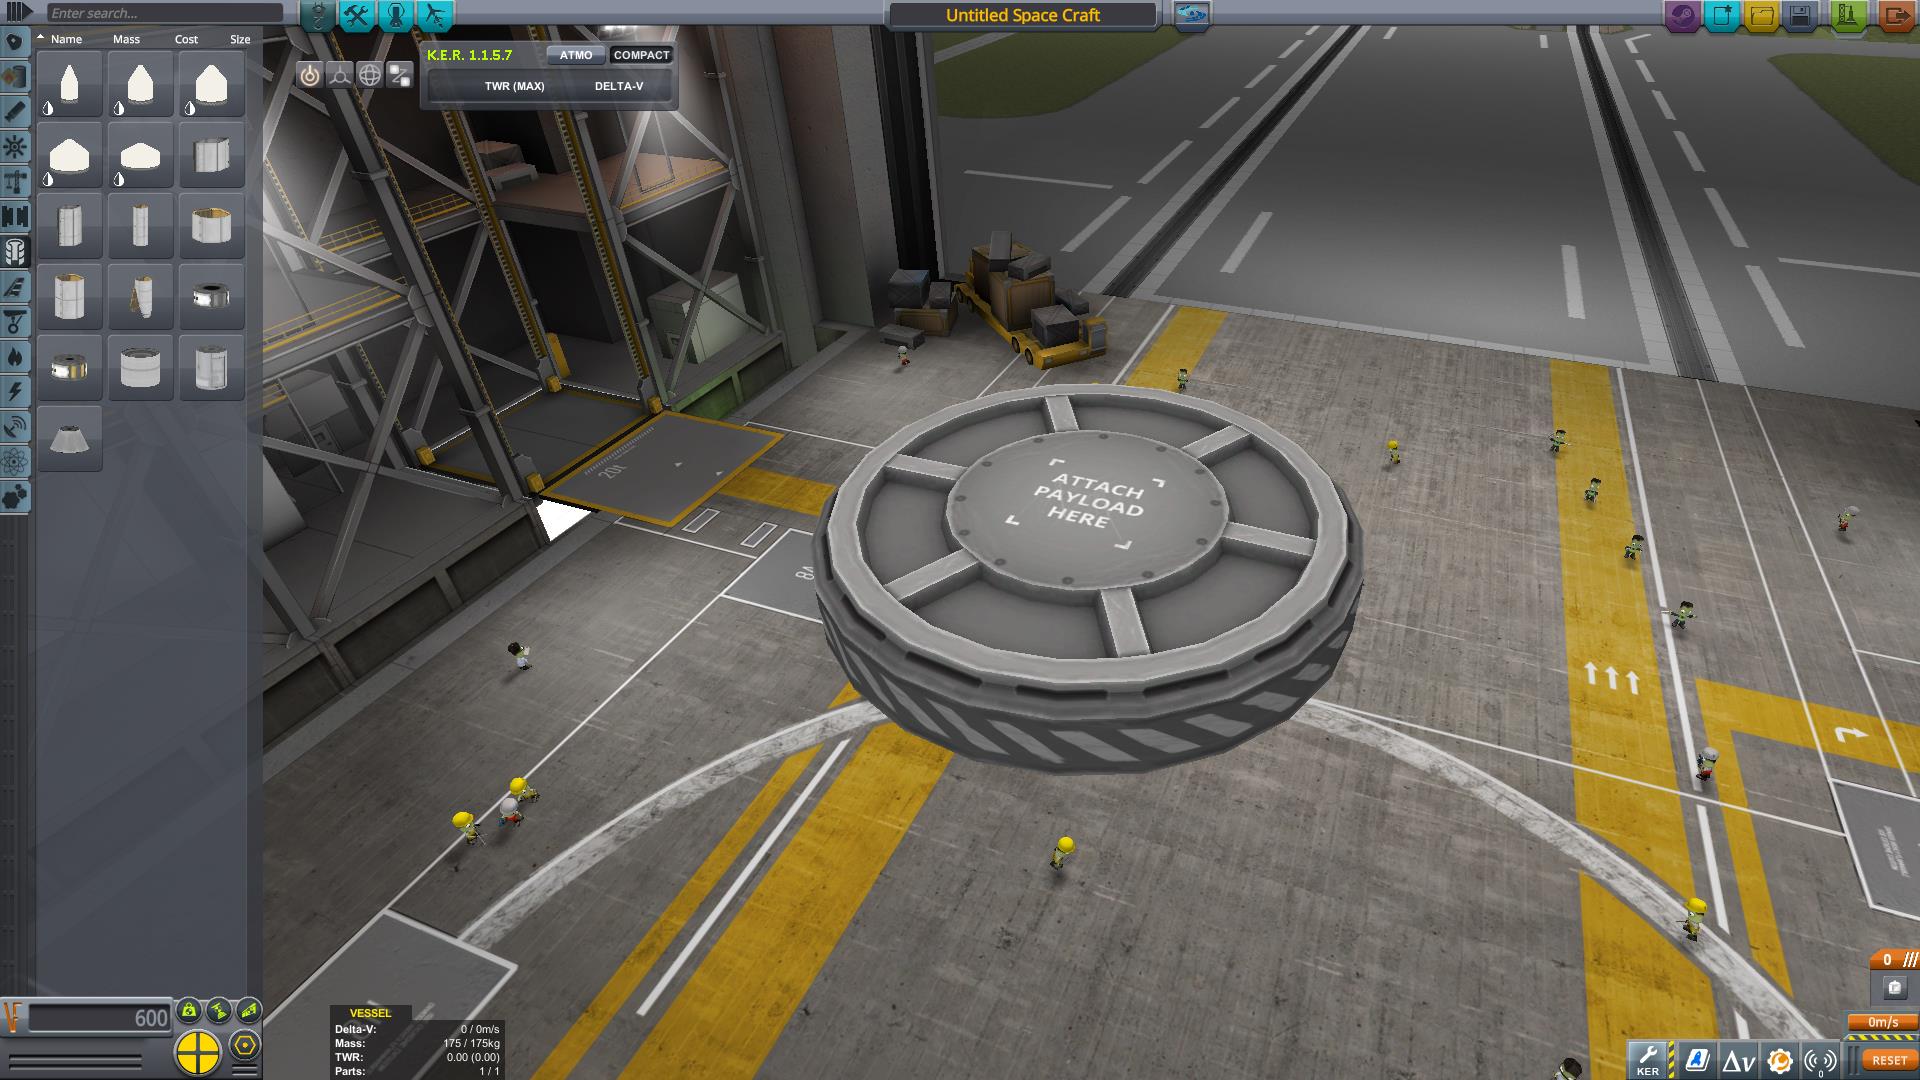
Task: Toggle the hexagon angle snap button
Action: [x=244, y=1046]
